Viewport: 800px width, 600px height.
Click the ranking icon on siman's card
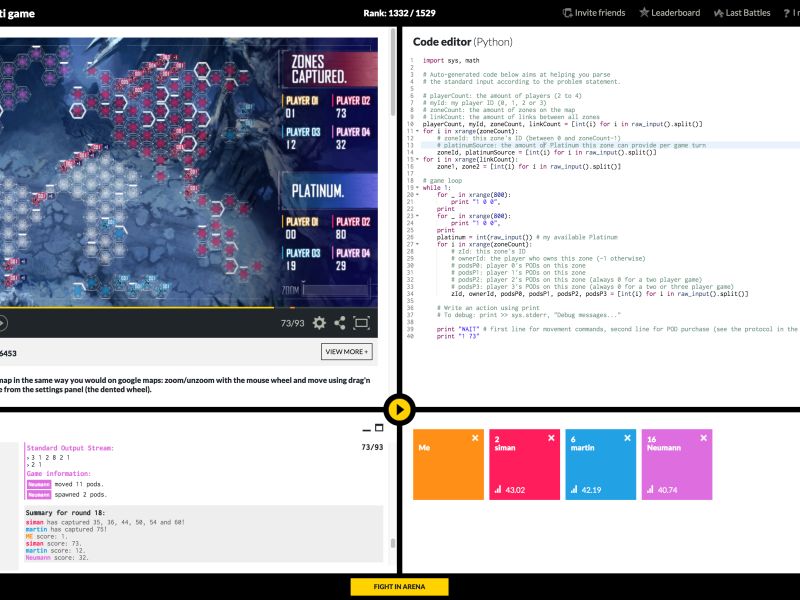point(498,489)
